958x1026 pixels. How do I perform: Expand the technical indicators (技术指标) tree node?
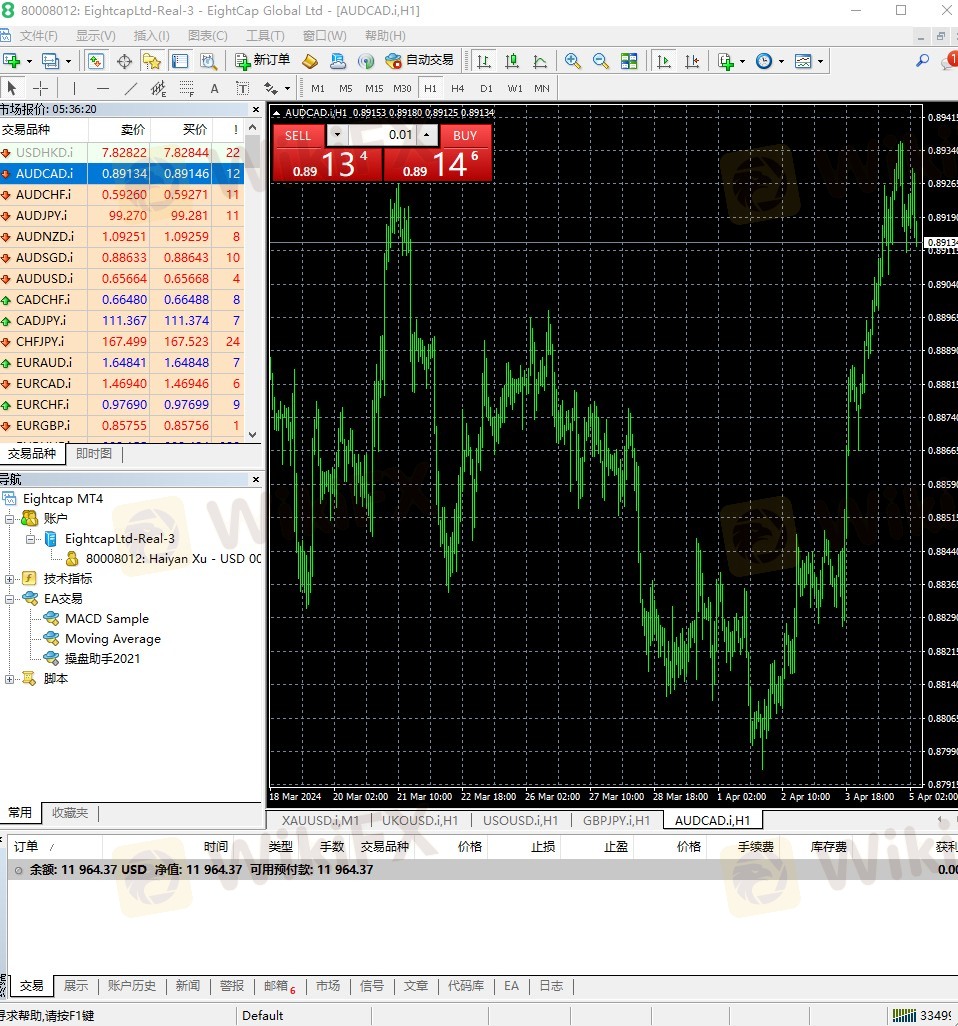9,579
